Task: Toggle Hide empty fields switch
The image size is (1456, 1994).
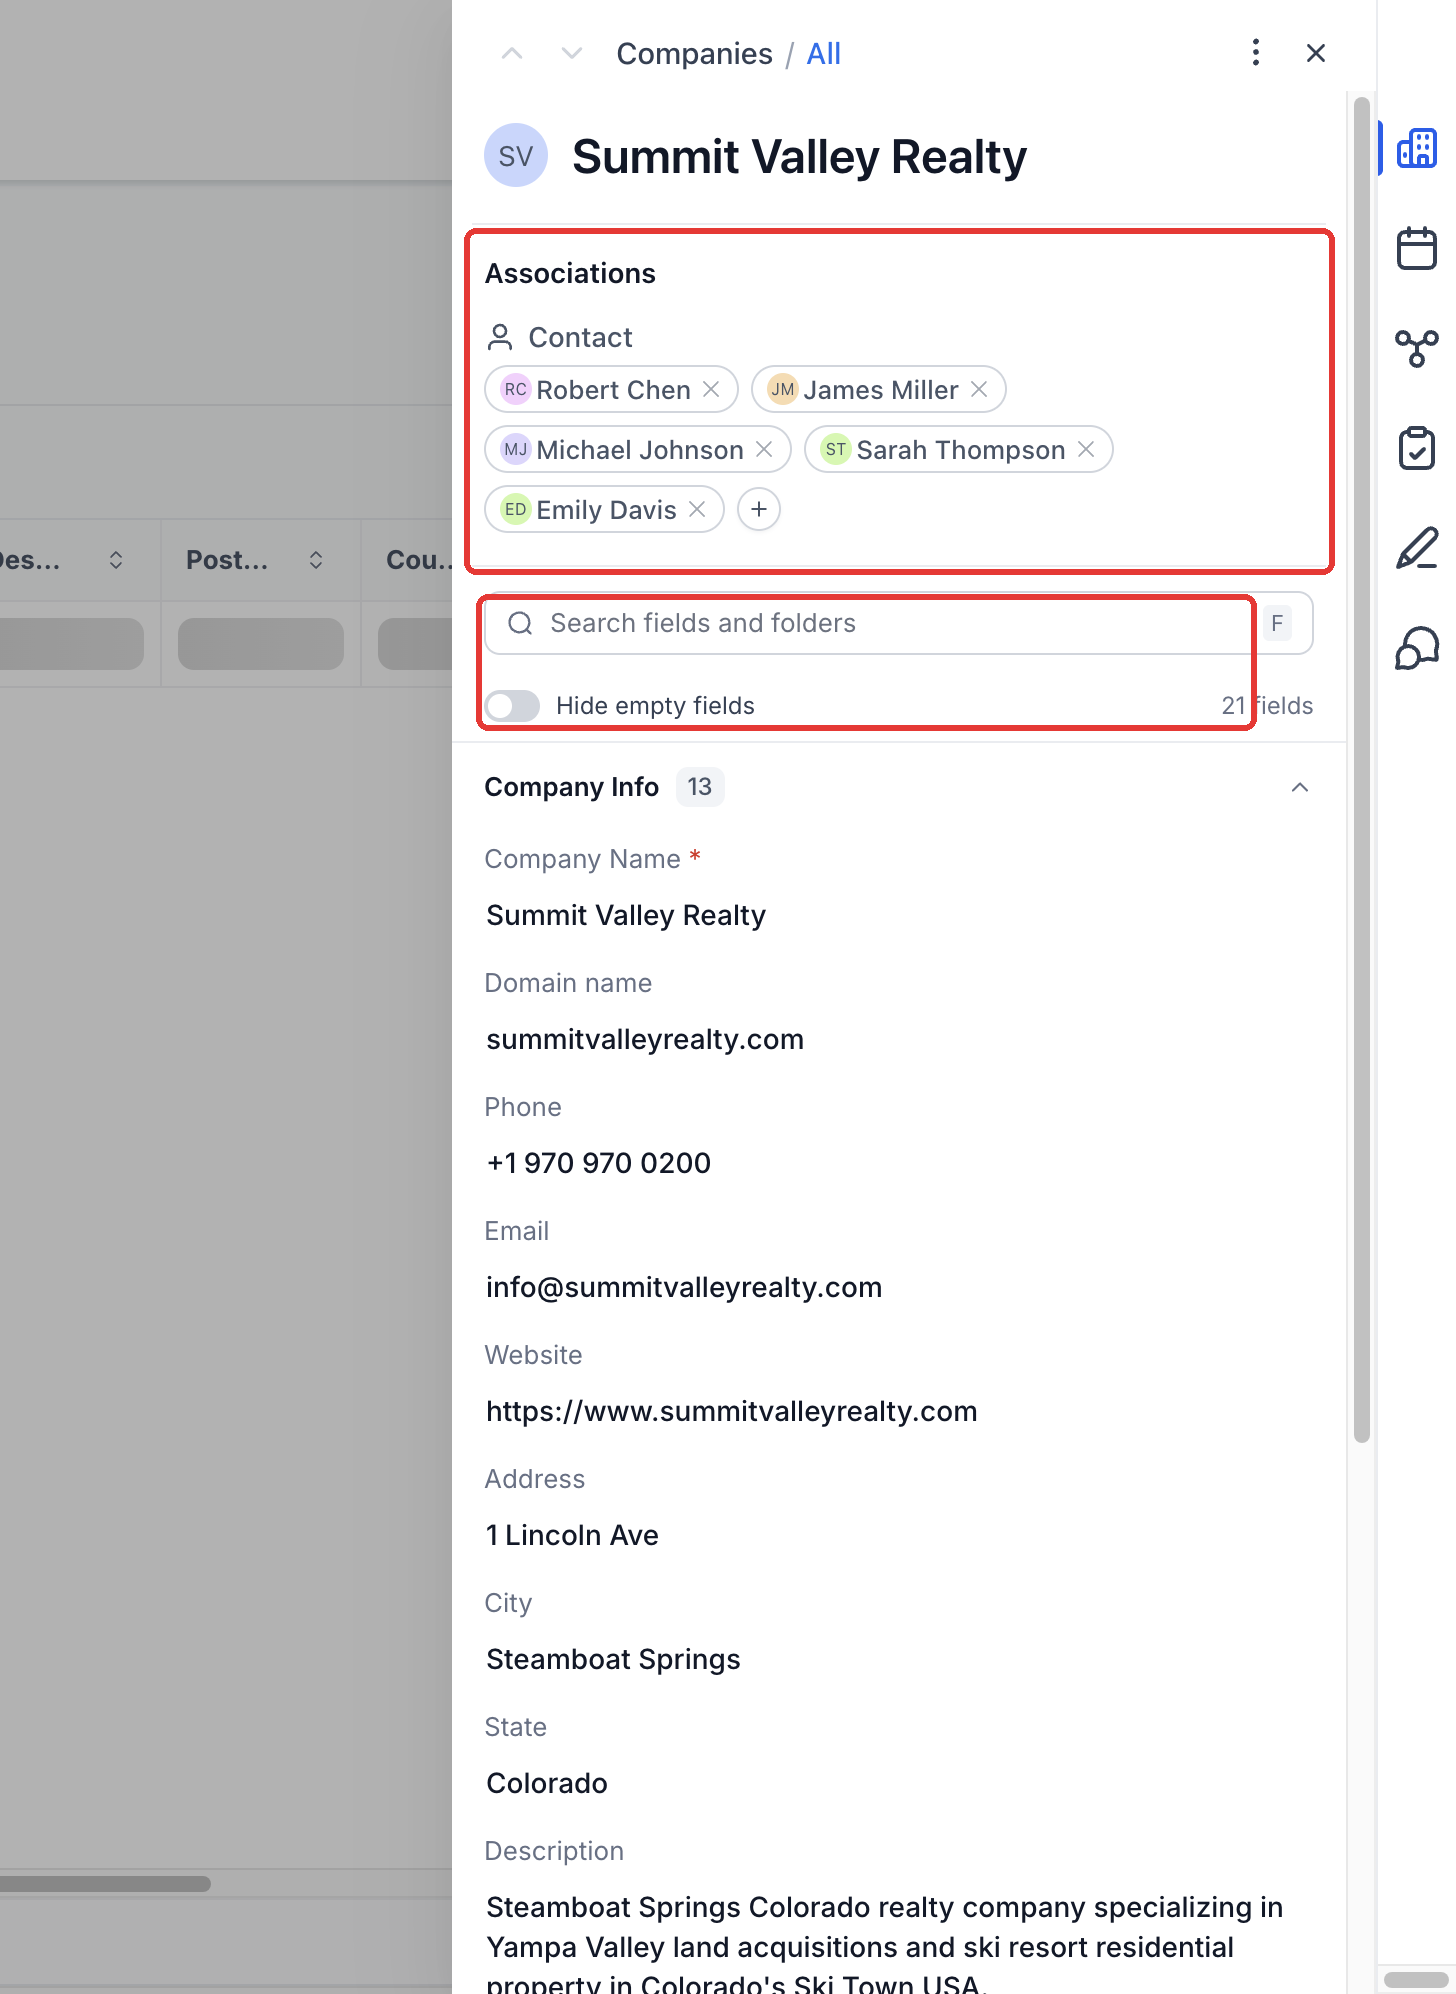Action: pos(512,706)
